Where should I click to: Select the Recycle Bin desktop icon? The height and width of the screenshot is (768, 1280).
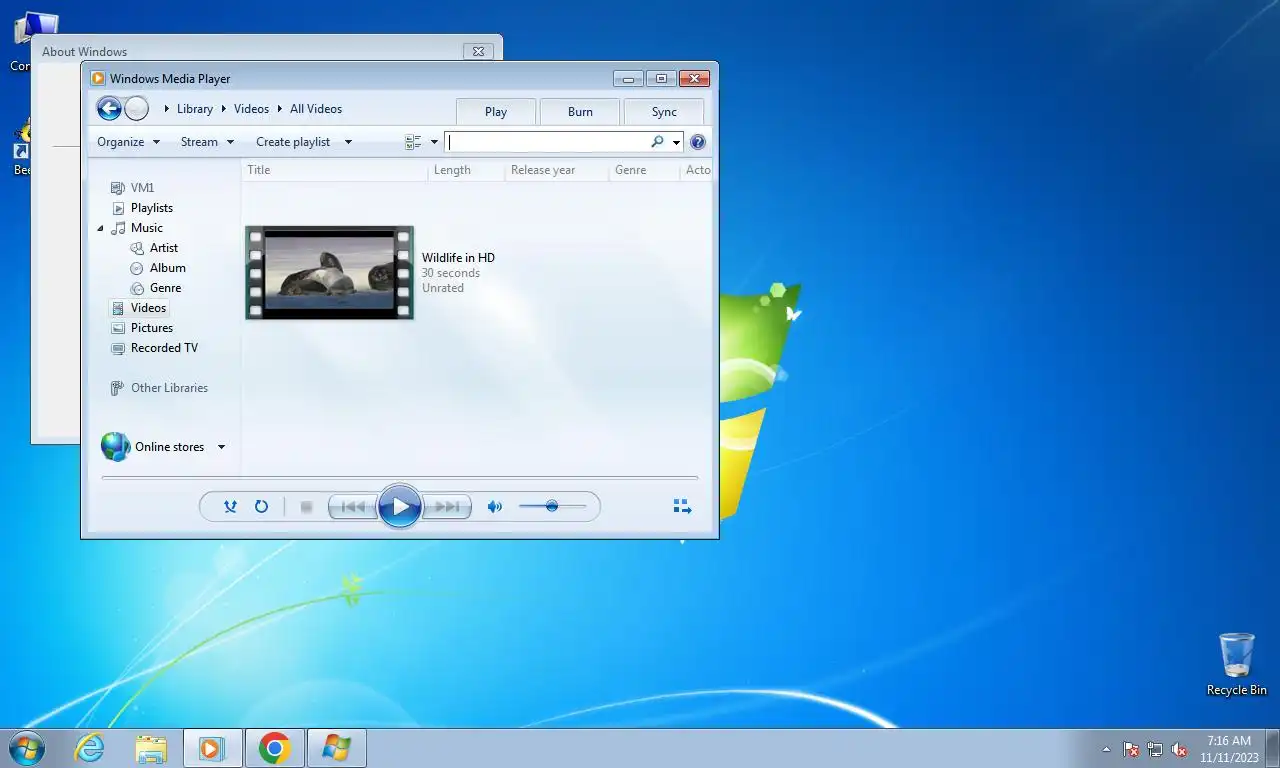[1237, 664]
